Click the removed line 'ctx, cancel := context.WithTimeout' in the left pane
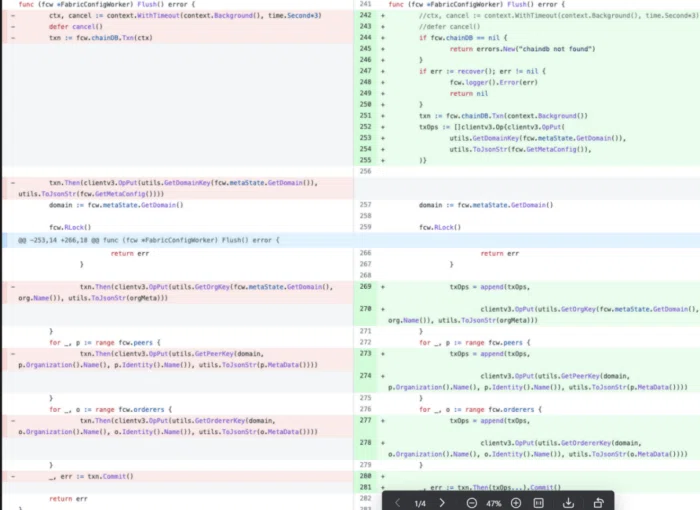 pyautogui.click(x=185, y=15)
